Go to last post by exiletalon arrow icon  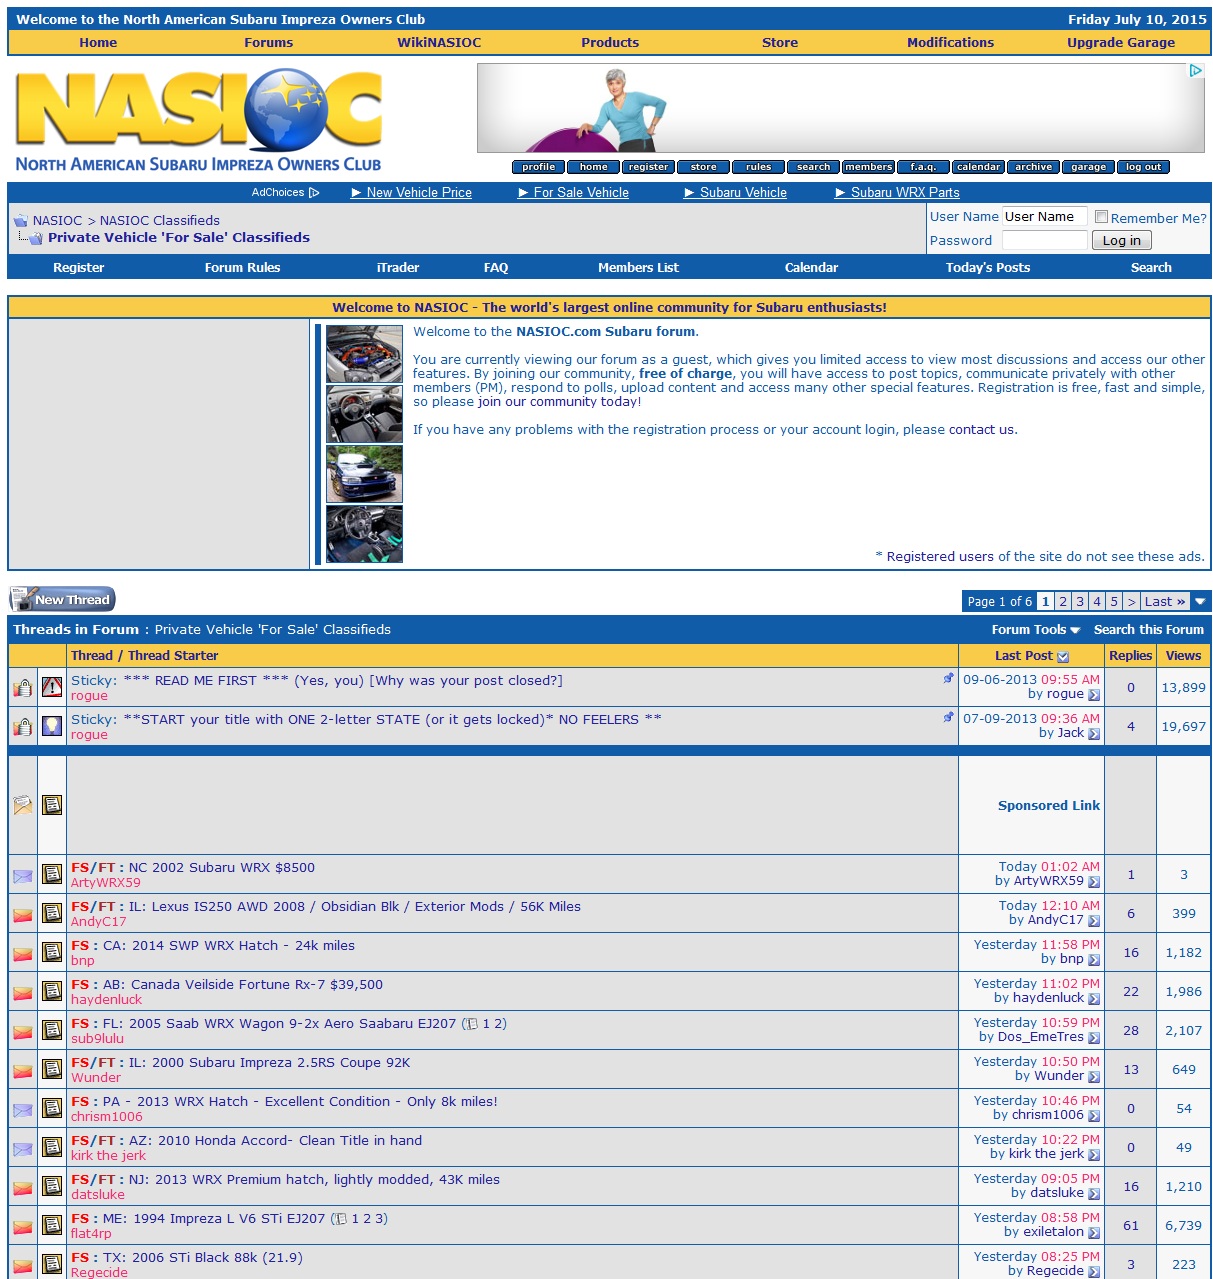(x=1094, y=1233)
